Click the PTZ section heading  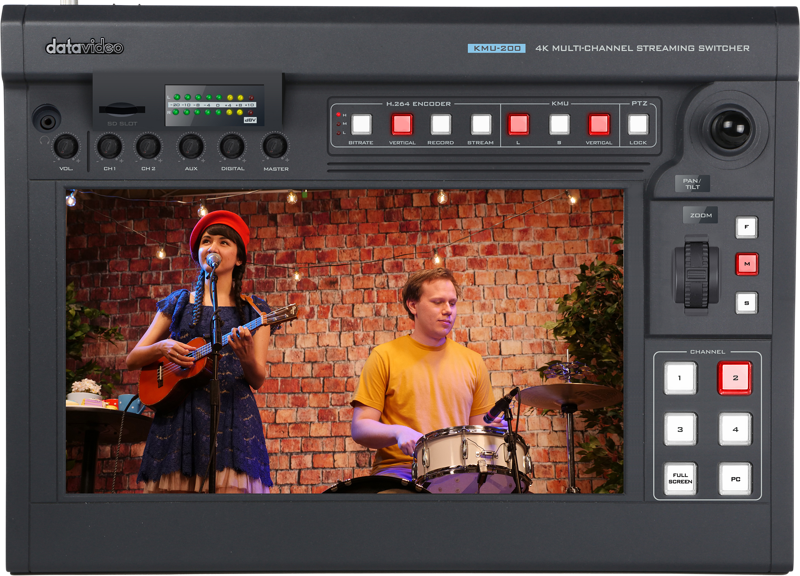pyautogui.click(x=639, y=103)
